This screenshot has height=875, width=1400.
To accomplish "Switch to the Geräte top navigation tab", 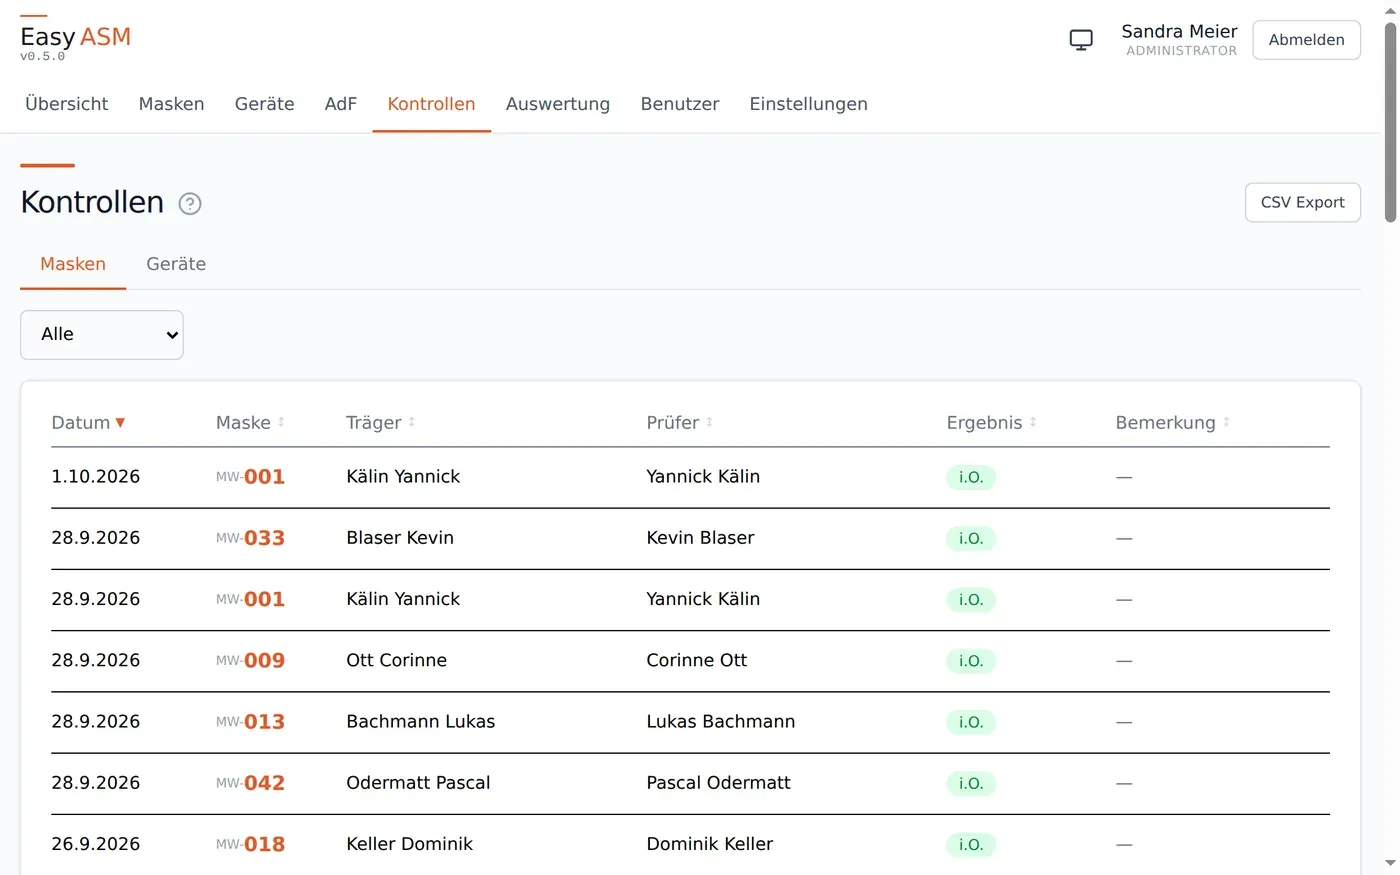I will click(x=265, y=104).
